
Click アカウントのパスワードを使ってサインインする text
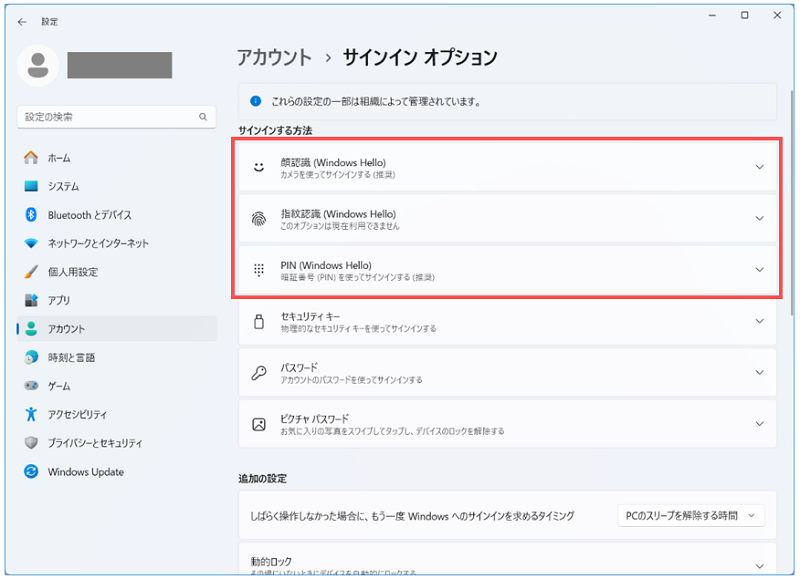click(x=351, y=381)
